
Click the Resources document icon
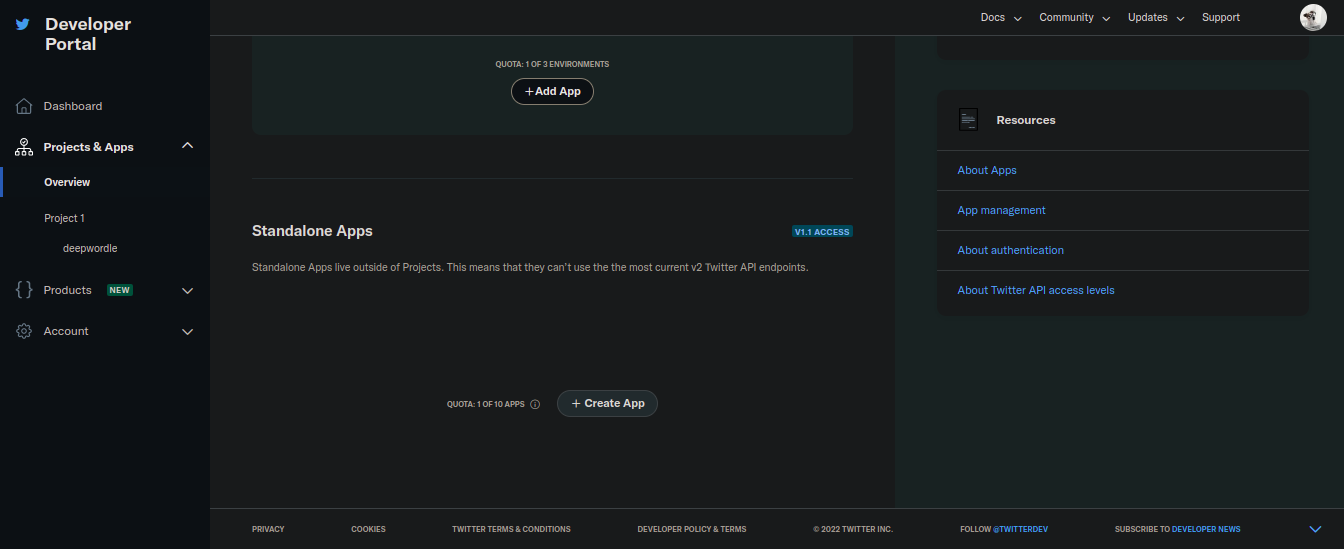point(968,120)
